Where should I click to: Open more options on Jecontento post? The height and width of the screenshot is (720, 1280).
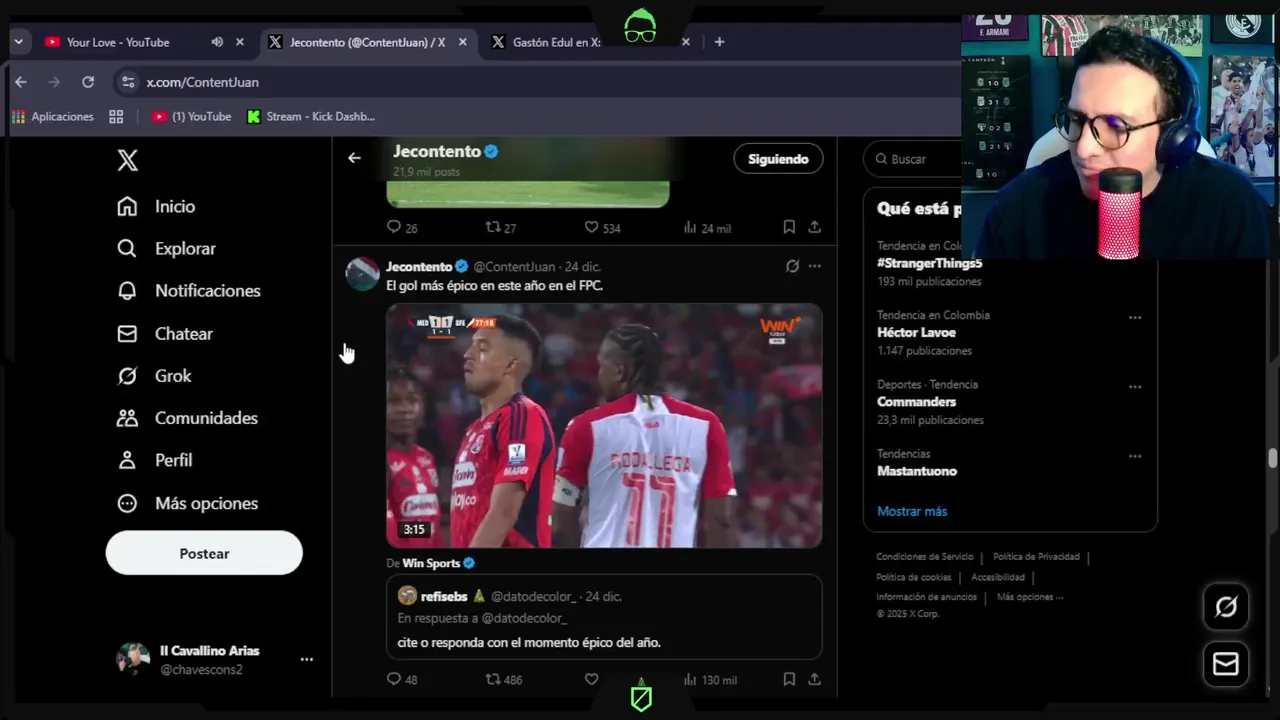[815, 266]
